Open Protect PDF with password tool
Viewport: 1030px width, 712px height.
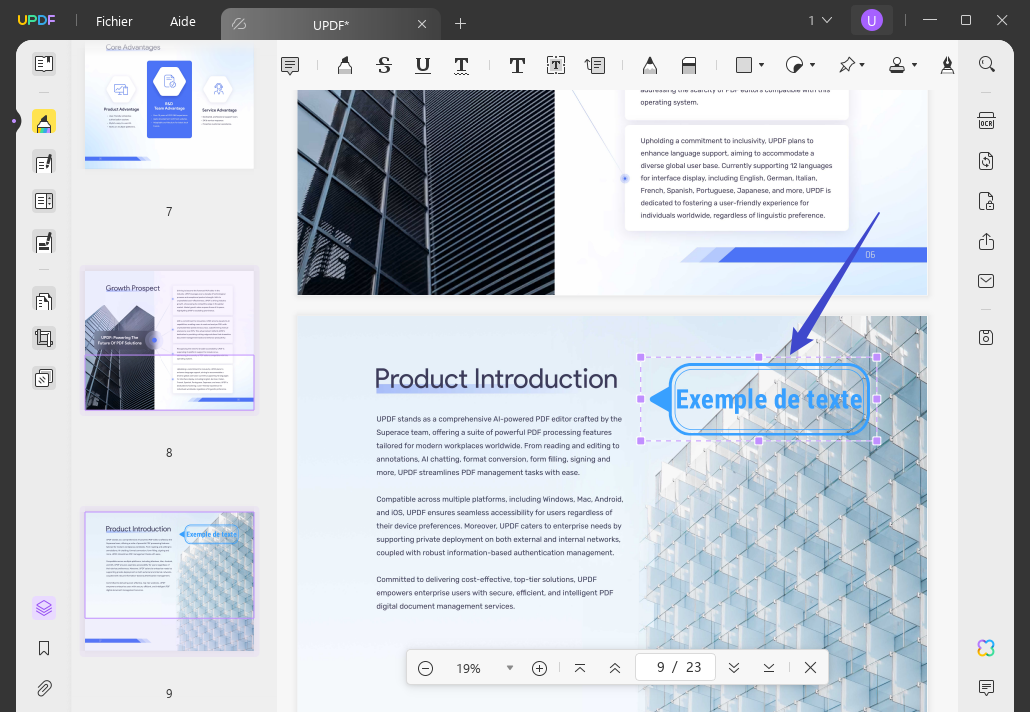(x=986, y=201)
